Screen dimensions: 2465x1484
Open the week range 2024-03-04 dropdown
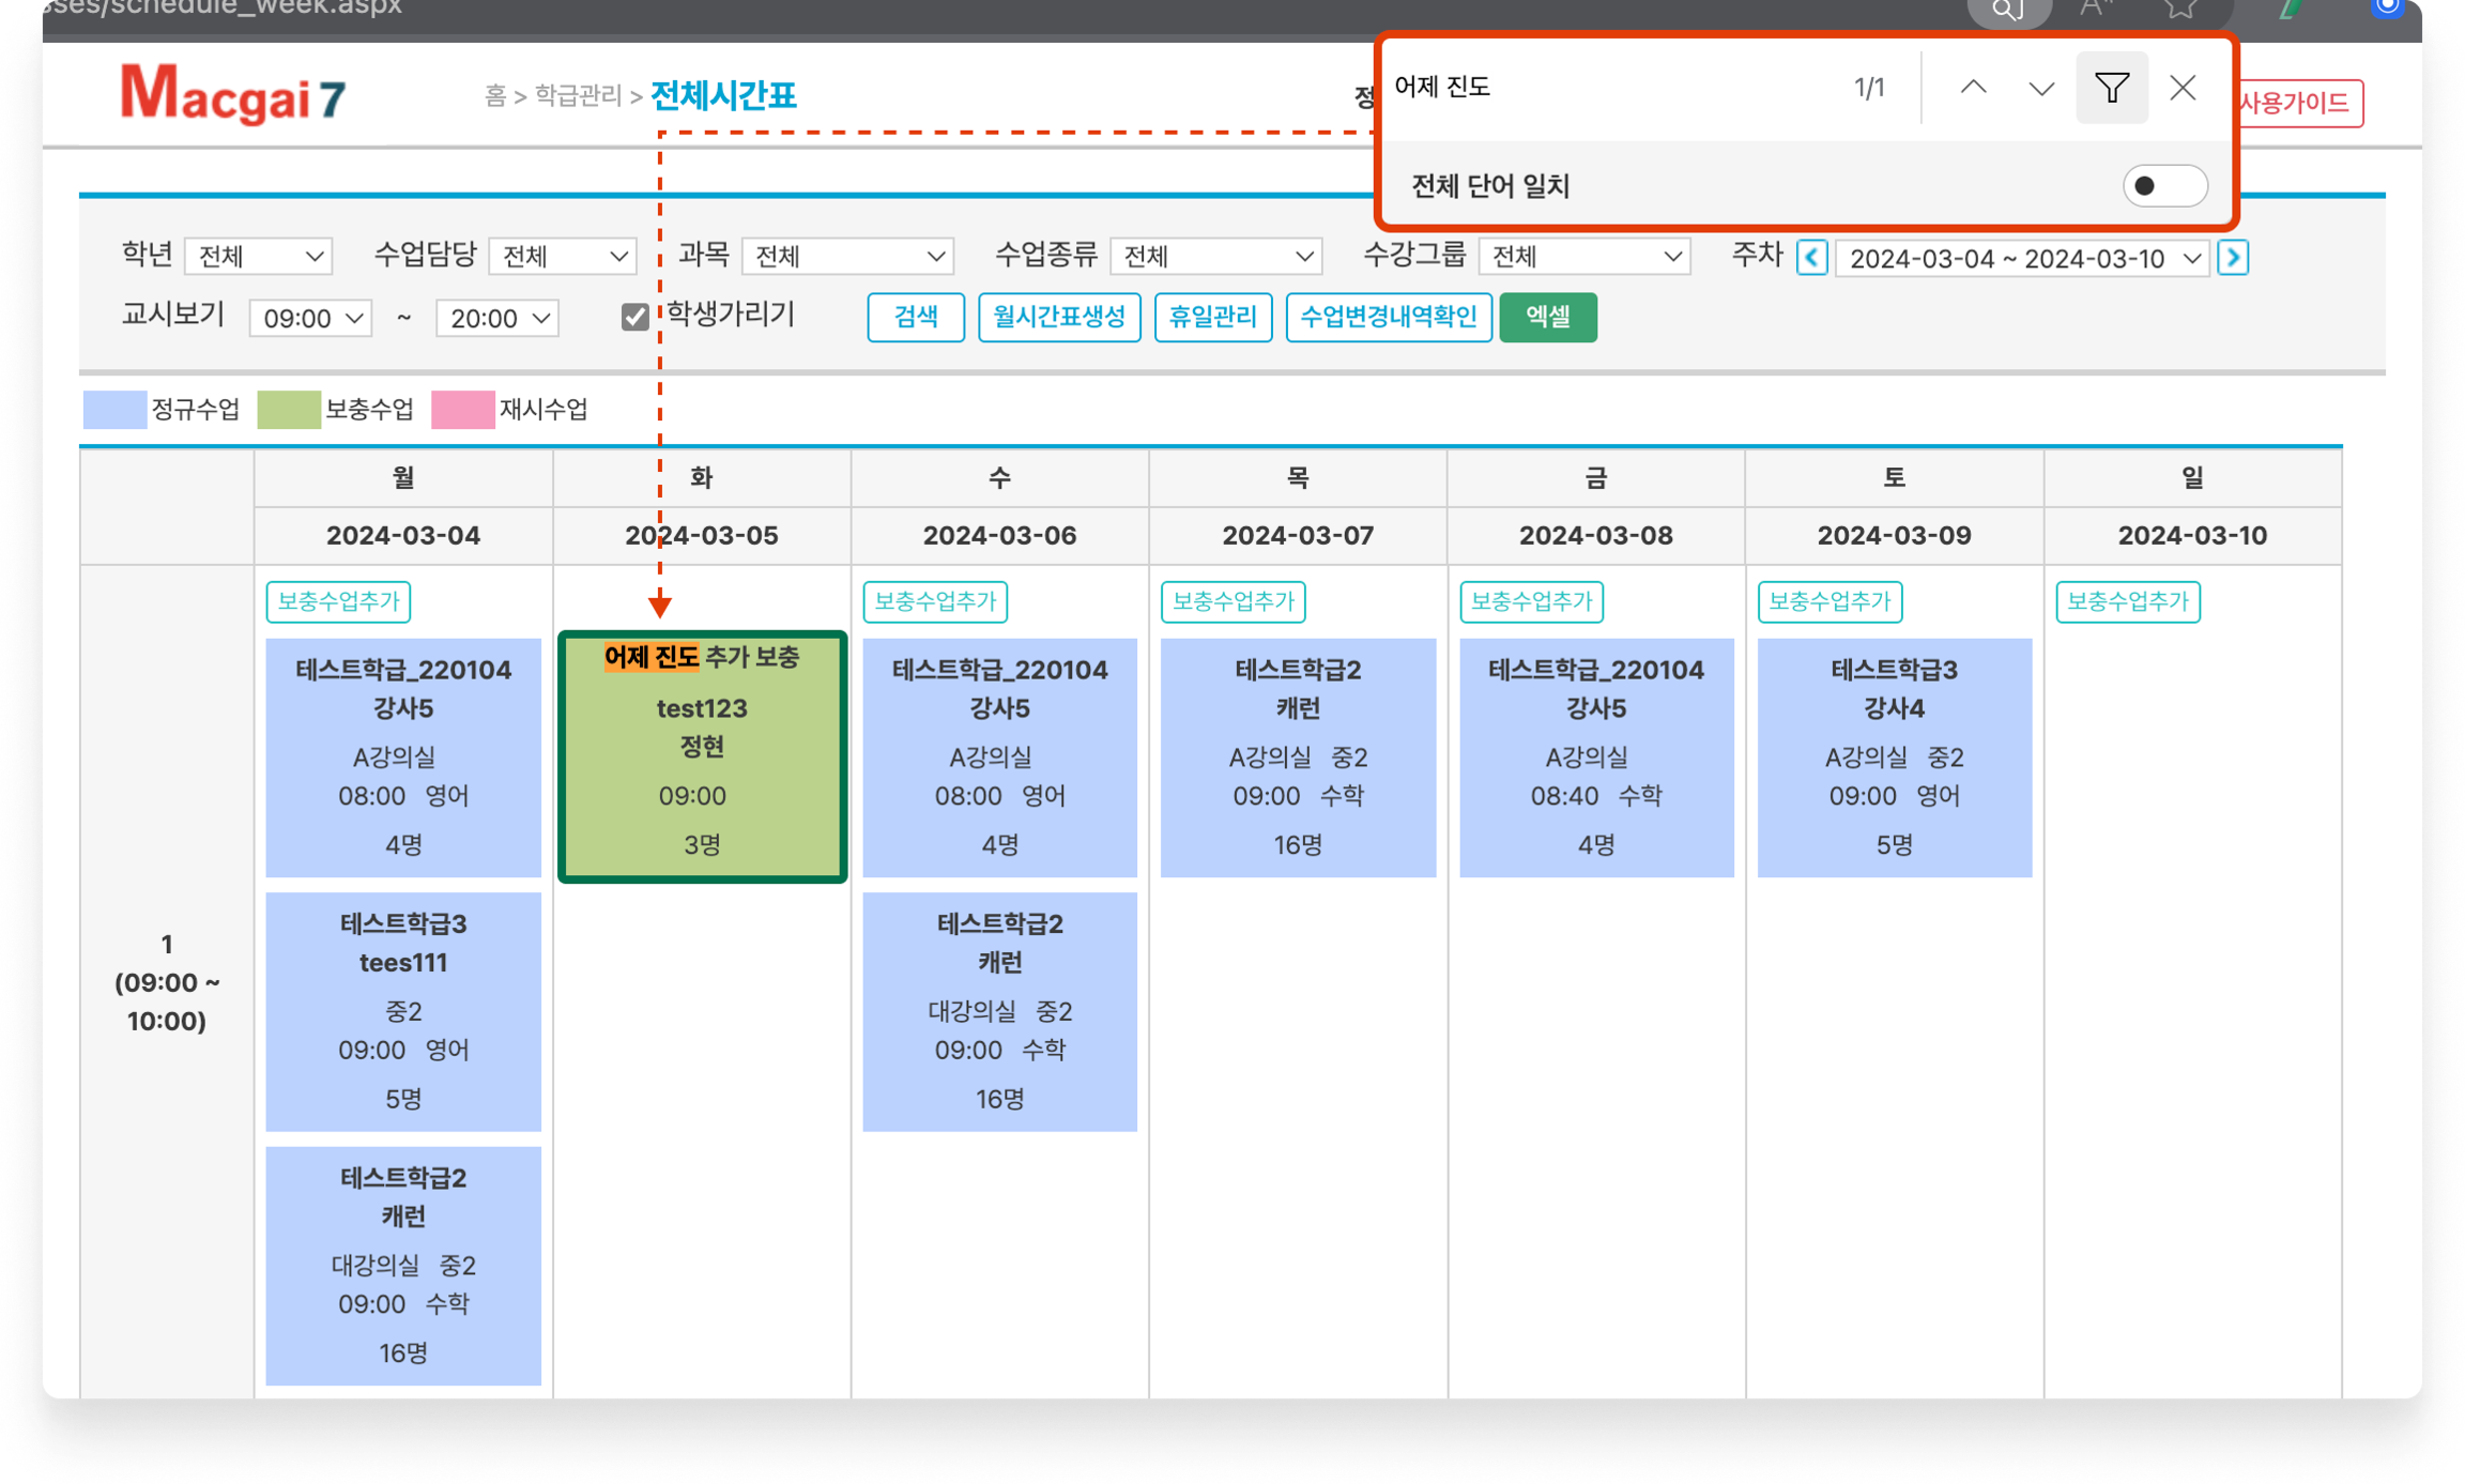[2022, 259]
